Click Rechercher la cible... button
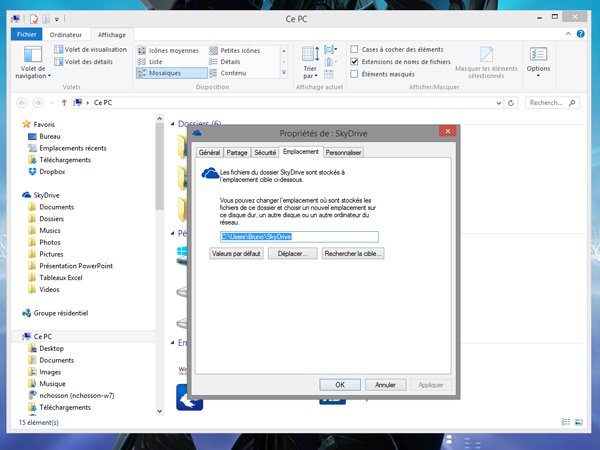This screenshot has width=600, height=450. point(353,254)
